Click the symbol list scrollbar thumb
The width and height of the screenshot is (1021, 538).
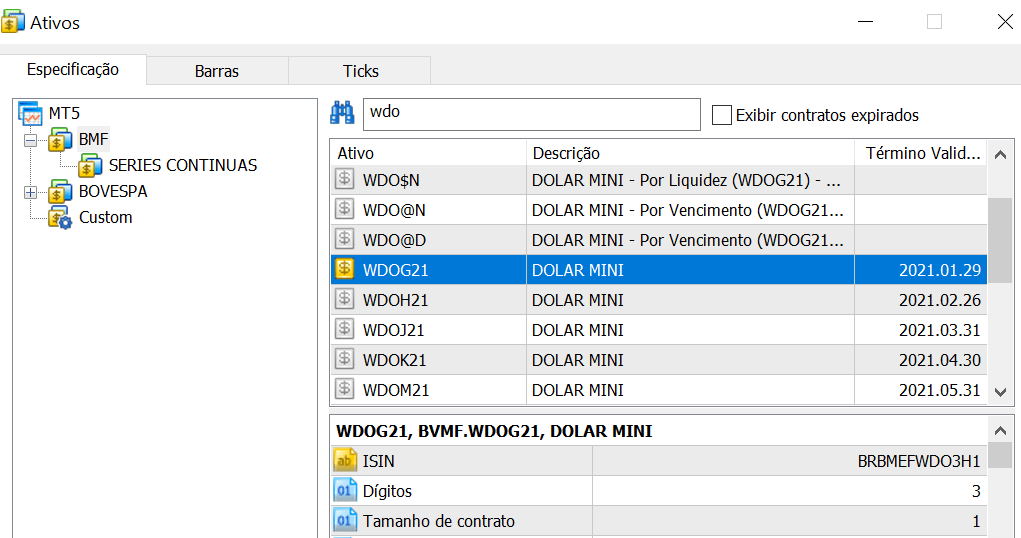[1001, 240]
